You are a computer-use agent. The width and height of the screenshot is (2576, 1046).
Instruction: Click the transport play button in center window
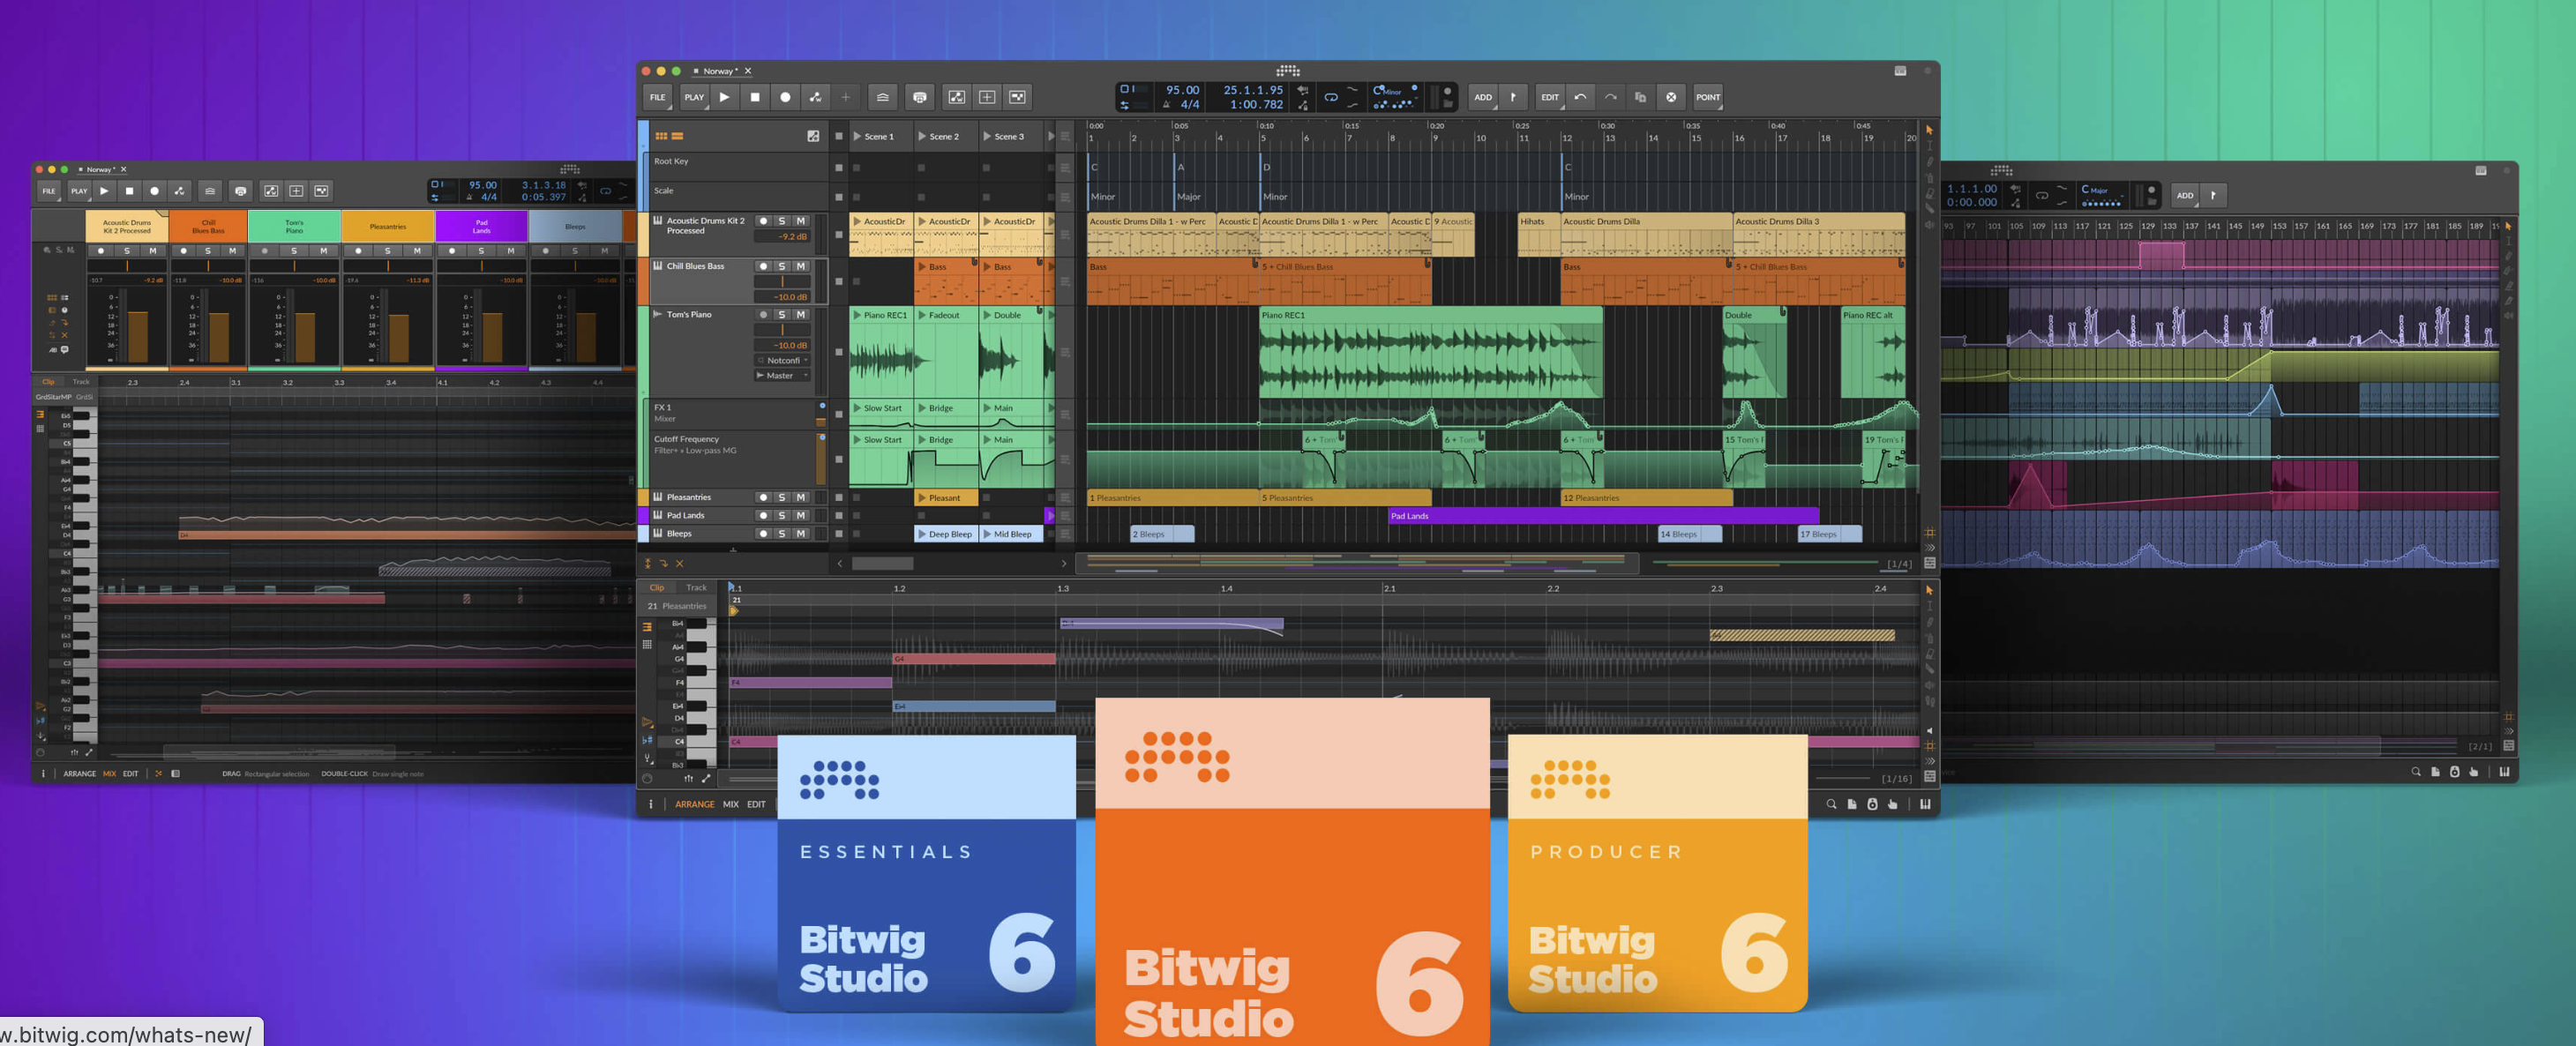click(725, 97)
